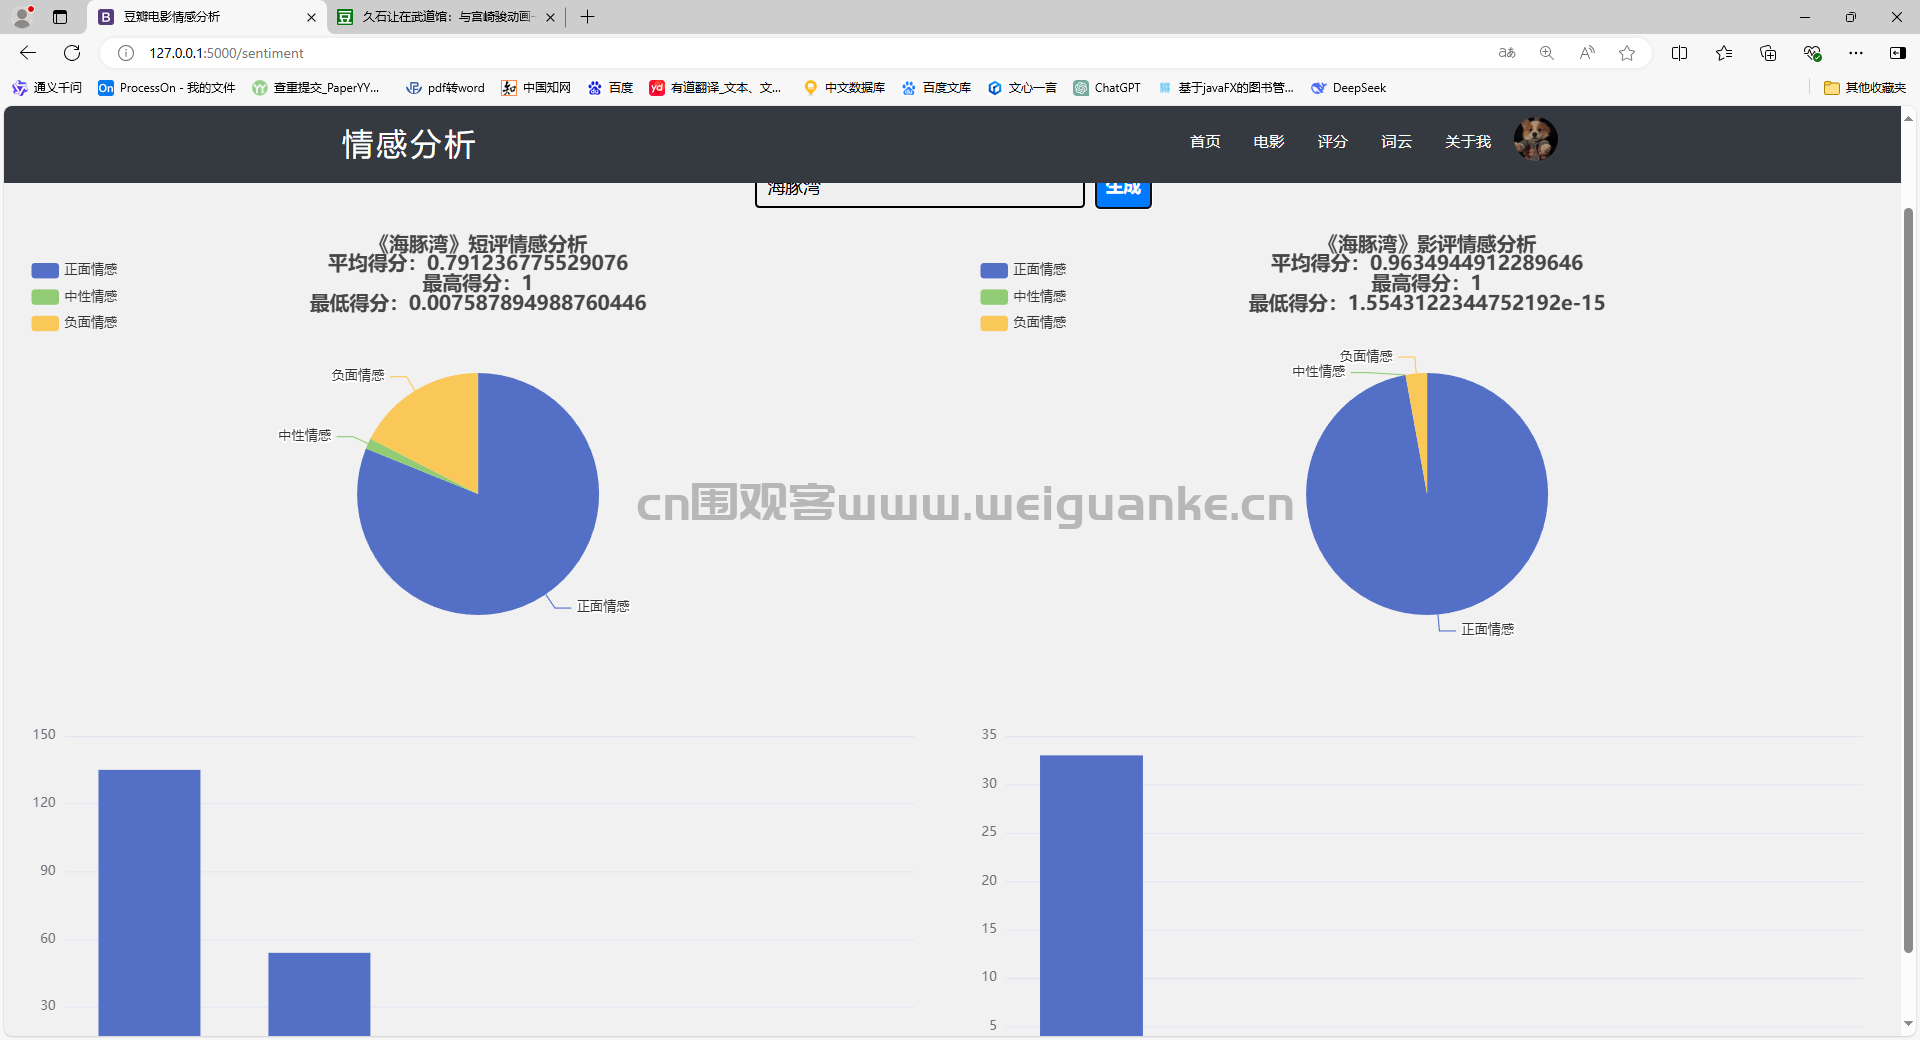
Task: Click the browser refresh icon
Action: pos(72,53)
